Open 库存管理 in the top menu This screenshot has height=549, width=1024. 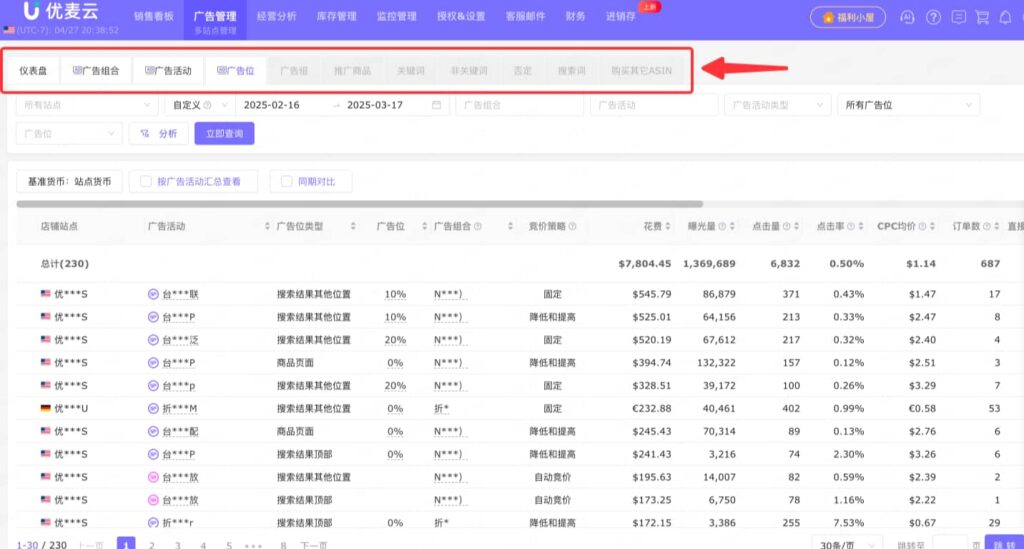(336, 16)
